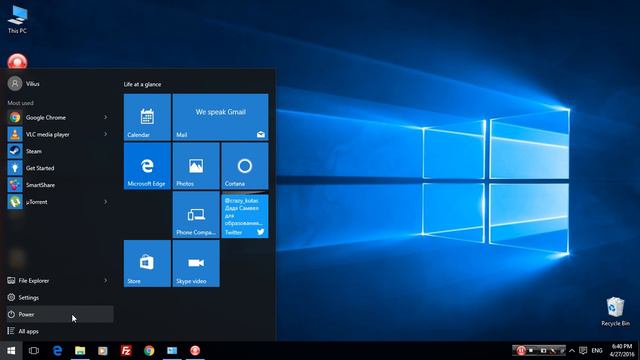This screenshot has width=640, height=360.
Task: Open the photo viewer window on taskbar
Action: 172,351
